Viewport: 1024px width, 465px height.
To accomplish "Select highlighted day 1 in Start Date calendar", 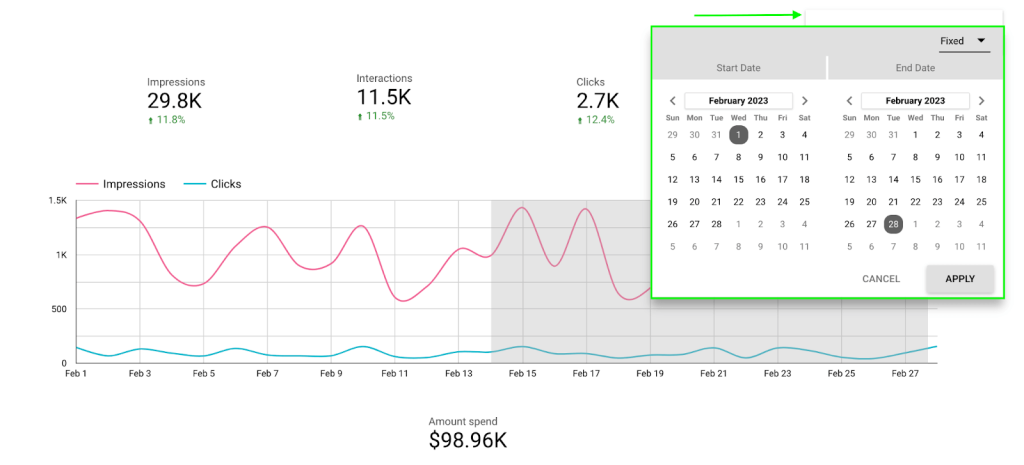I will pos(739,135).
